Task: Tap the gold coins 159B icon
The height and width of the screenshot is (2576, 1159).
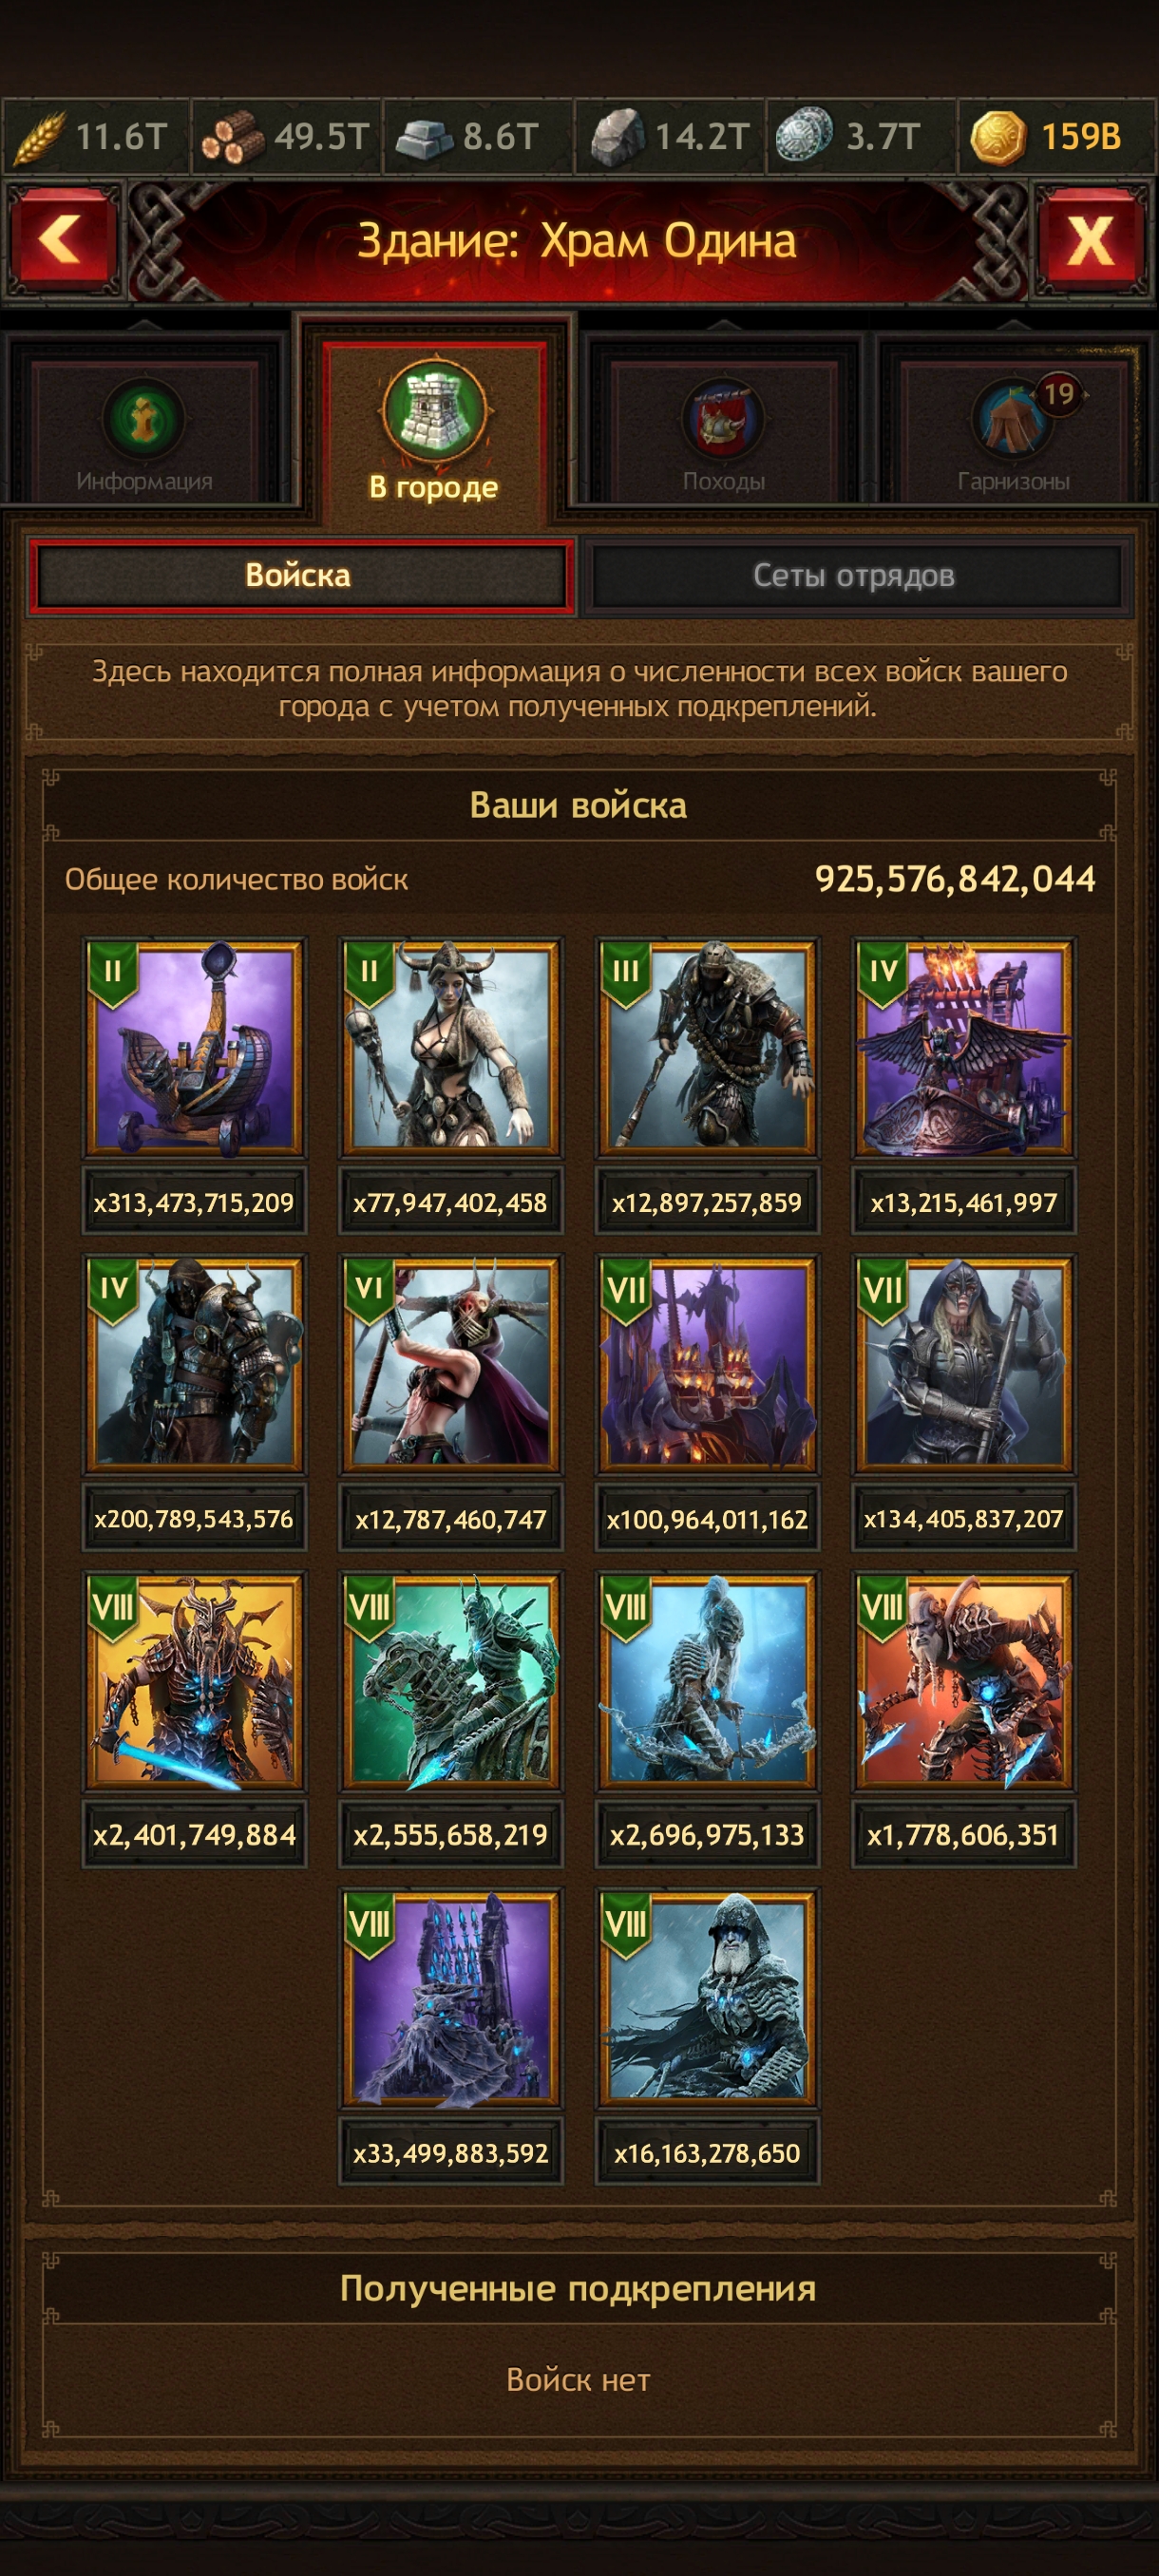Action: pos(997,136)
